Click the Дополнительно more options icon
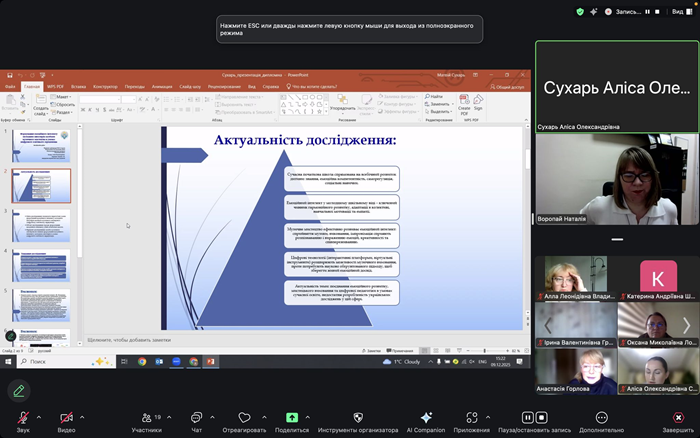Image resolution: width=700 pixels, height=438 pixels. coord(601,417)
